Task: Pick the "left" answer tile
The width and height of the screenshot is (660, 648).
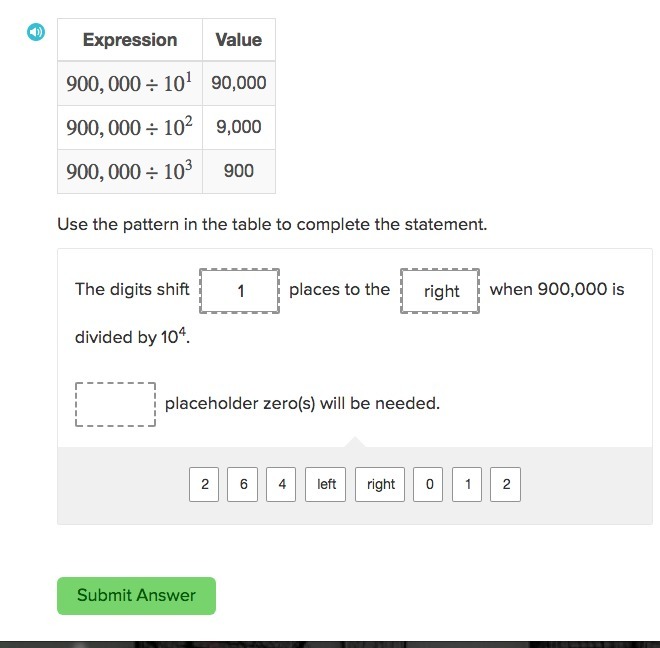Action: tap(327, 485)
